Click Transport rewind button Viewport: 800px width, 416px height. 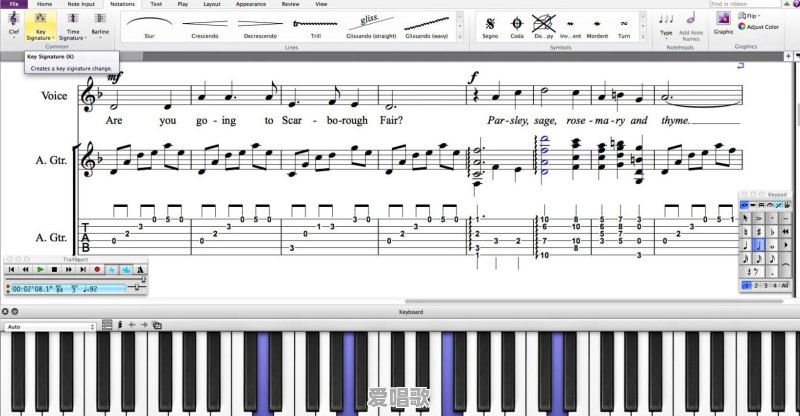coord(26,270)
